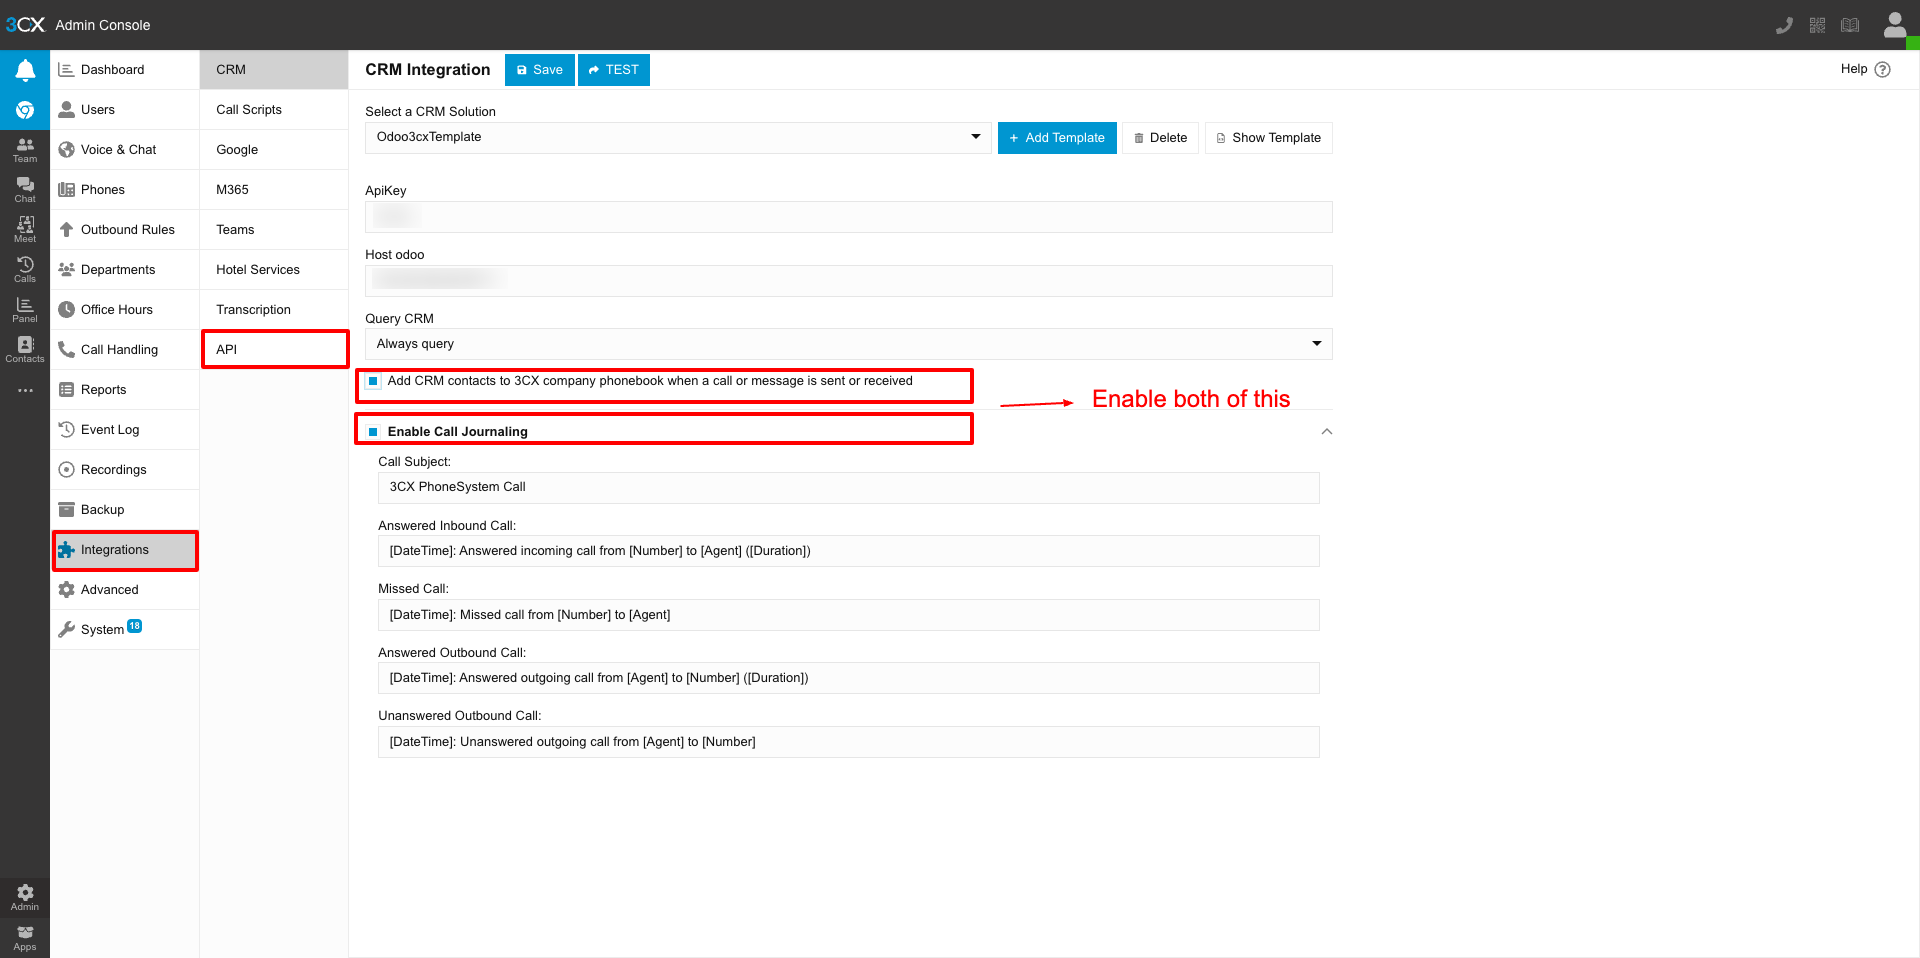Open the Chrome web client icon
Viewport: 1920px width, 958px height.
point(25,110)
